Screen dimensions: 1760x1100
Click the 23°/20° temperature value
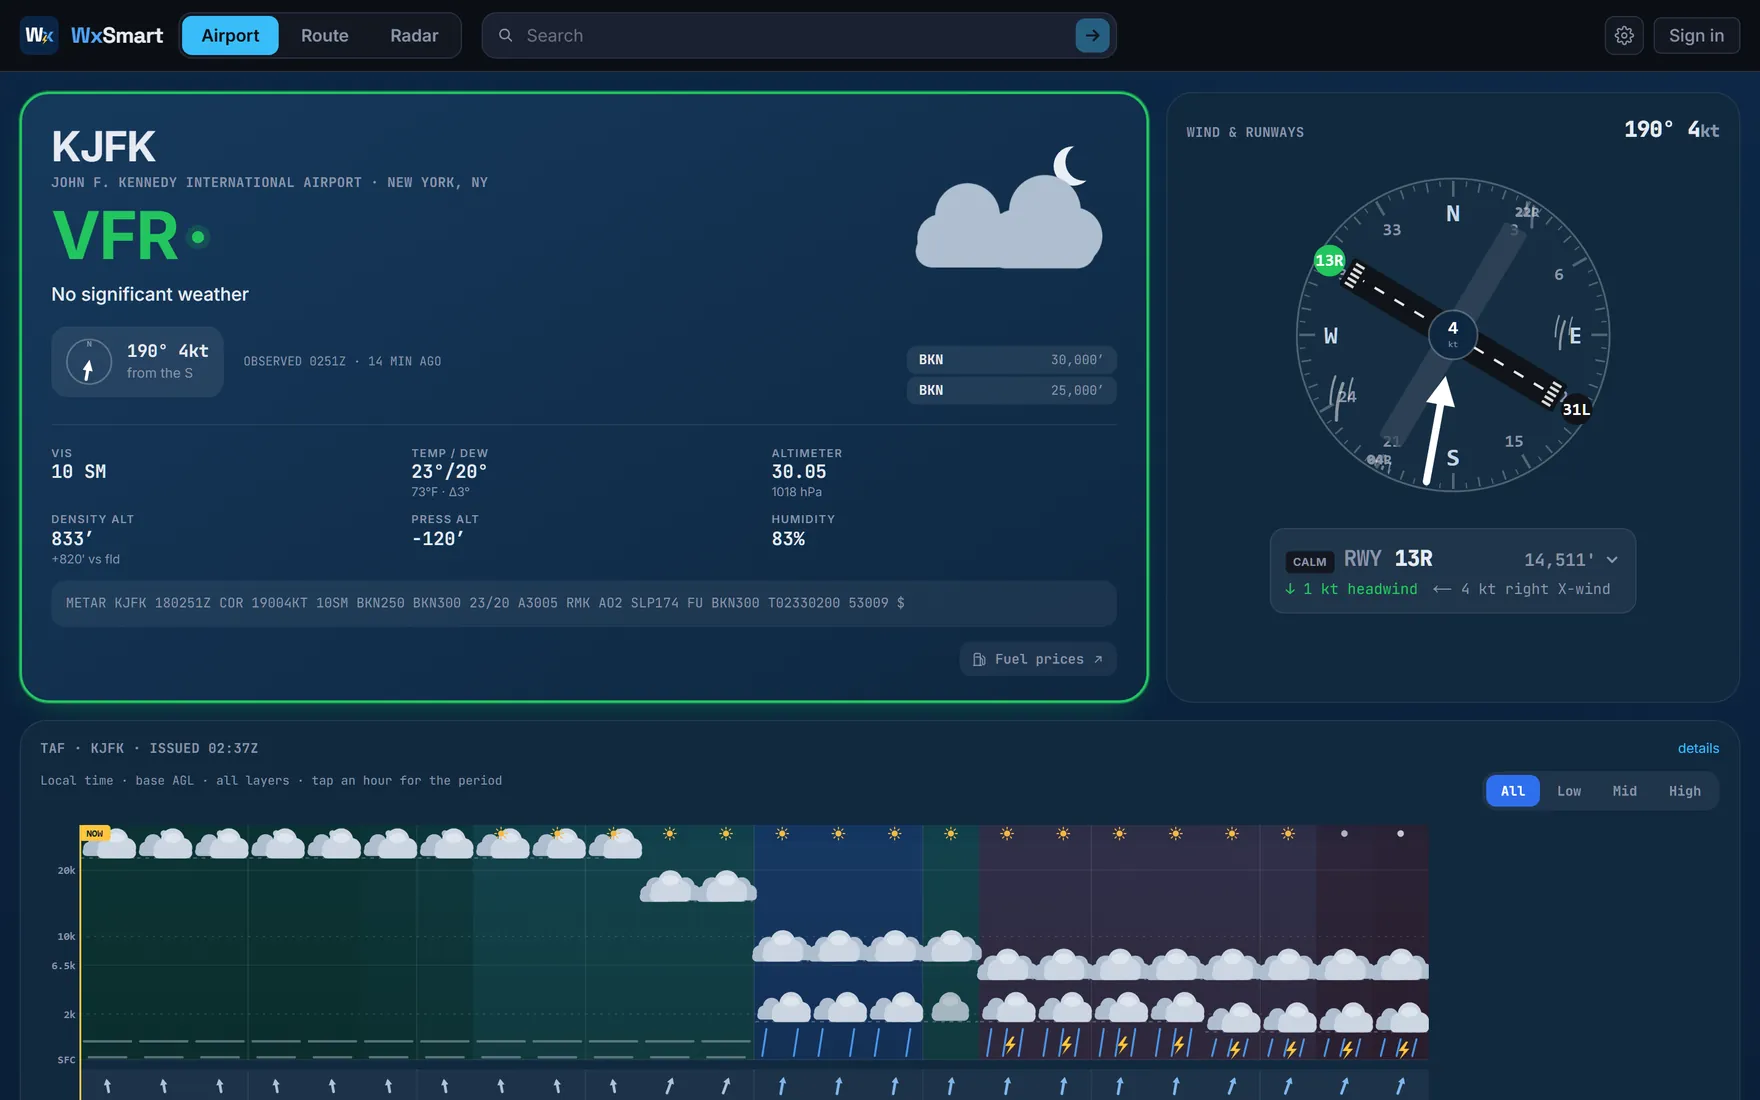[449, 472]
